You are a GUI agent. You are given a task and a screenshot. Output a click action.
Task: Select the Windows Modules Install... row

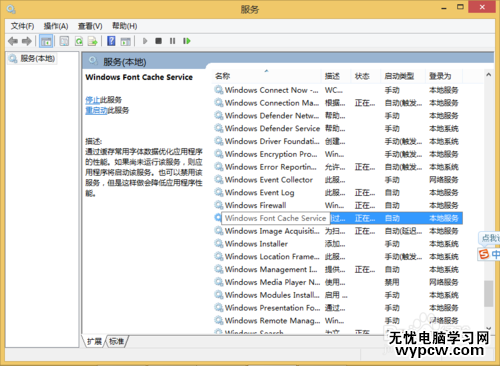[x=337, y=295]
